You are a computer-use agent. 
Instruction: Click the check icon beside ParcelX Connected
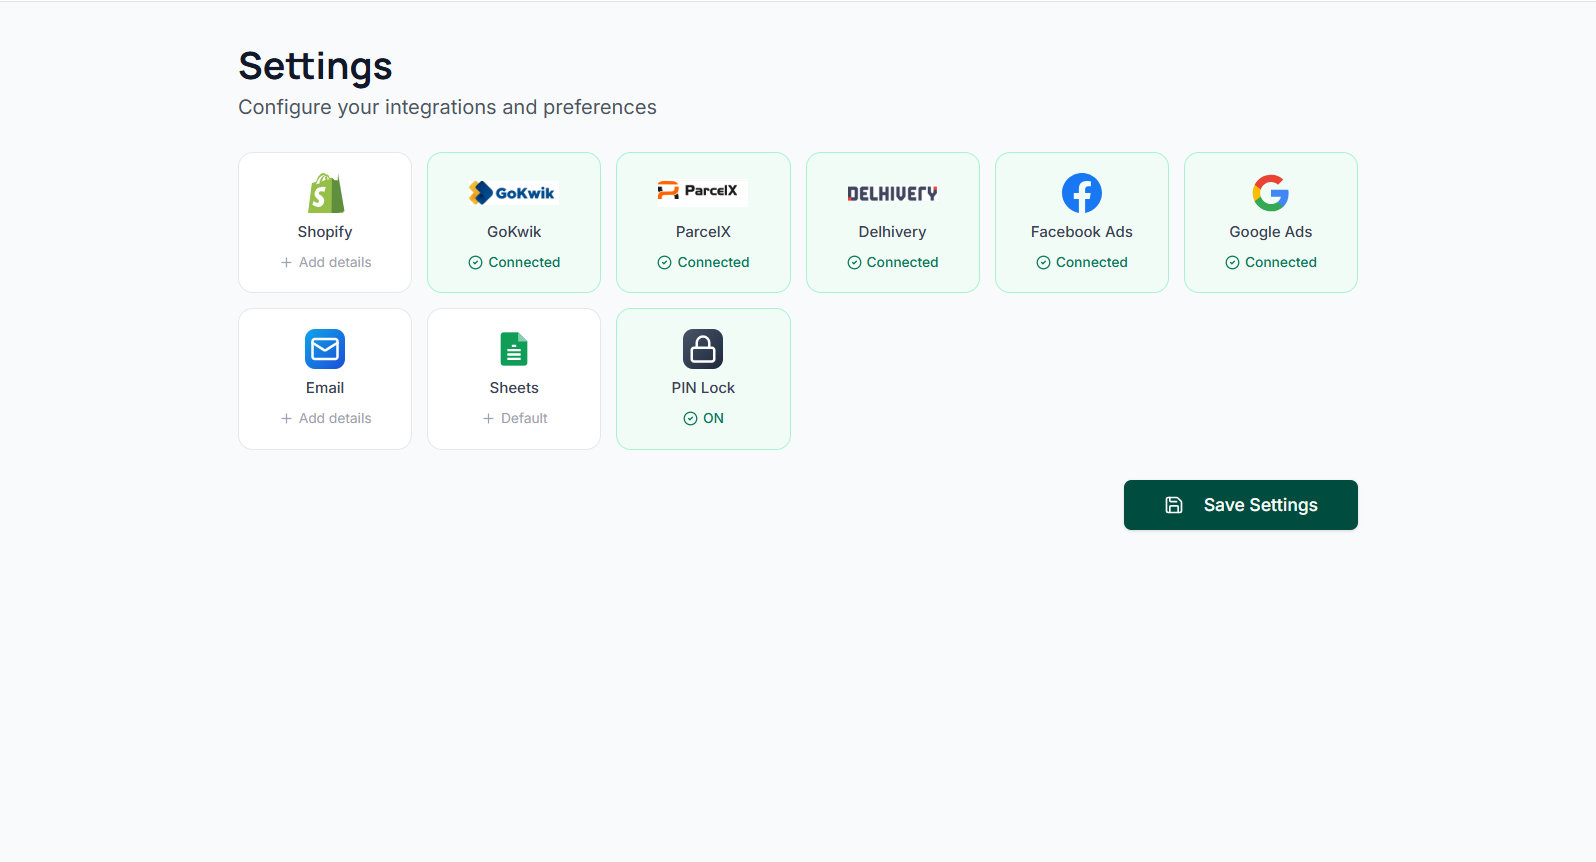[x=664, y=263]
